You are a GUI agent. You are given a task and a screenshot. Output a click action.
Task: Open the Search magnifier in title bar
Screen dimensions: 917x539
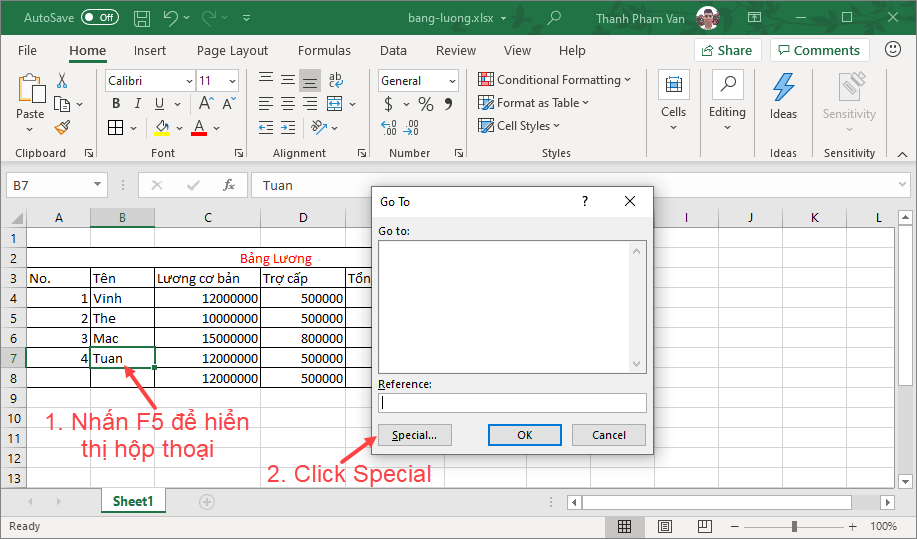(553, 18)
